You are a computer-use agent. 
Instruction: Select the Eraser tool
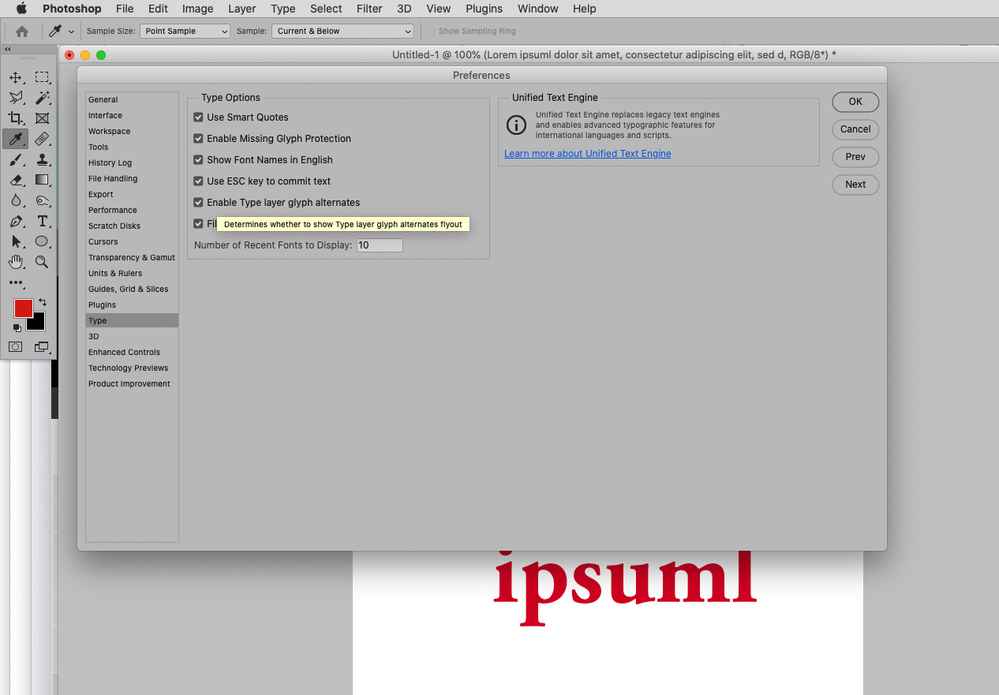click(x=15, y=180)
